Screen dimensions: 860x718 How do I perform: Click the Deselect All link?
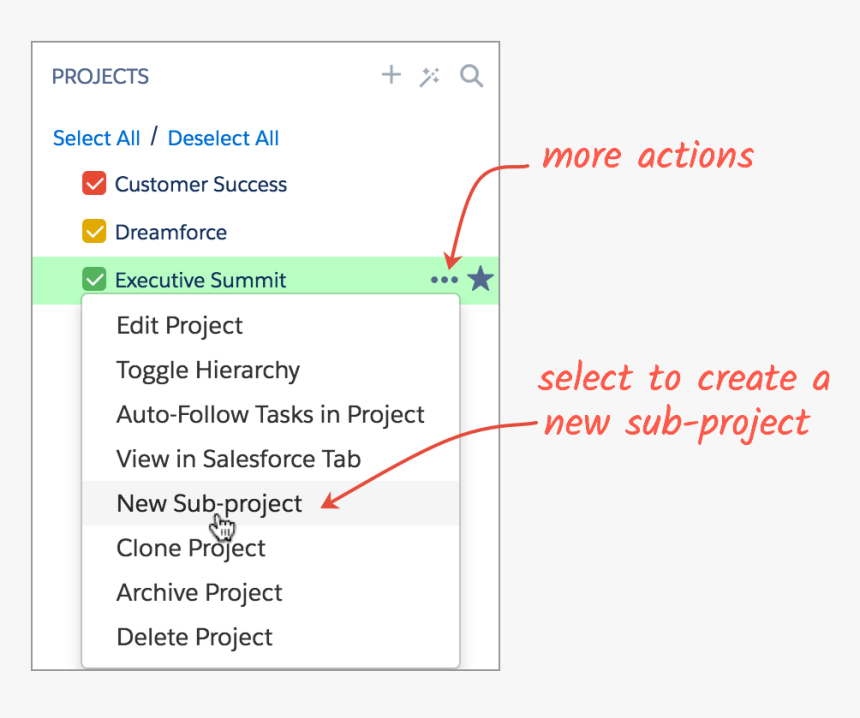223,138
